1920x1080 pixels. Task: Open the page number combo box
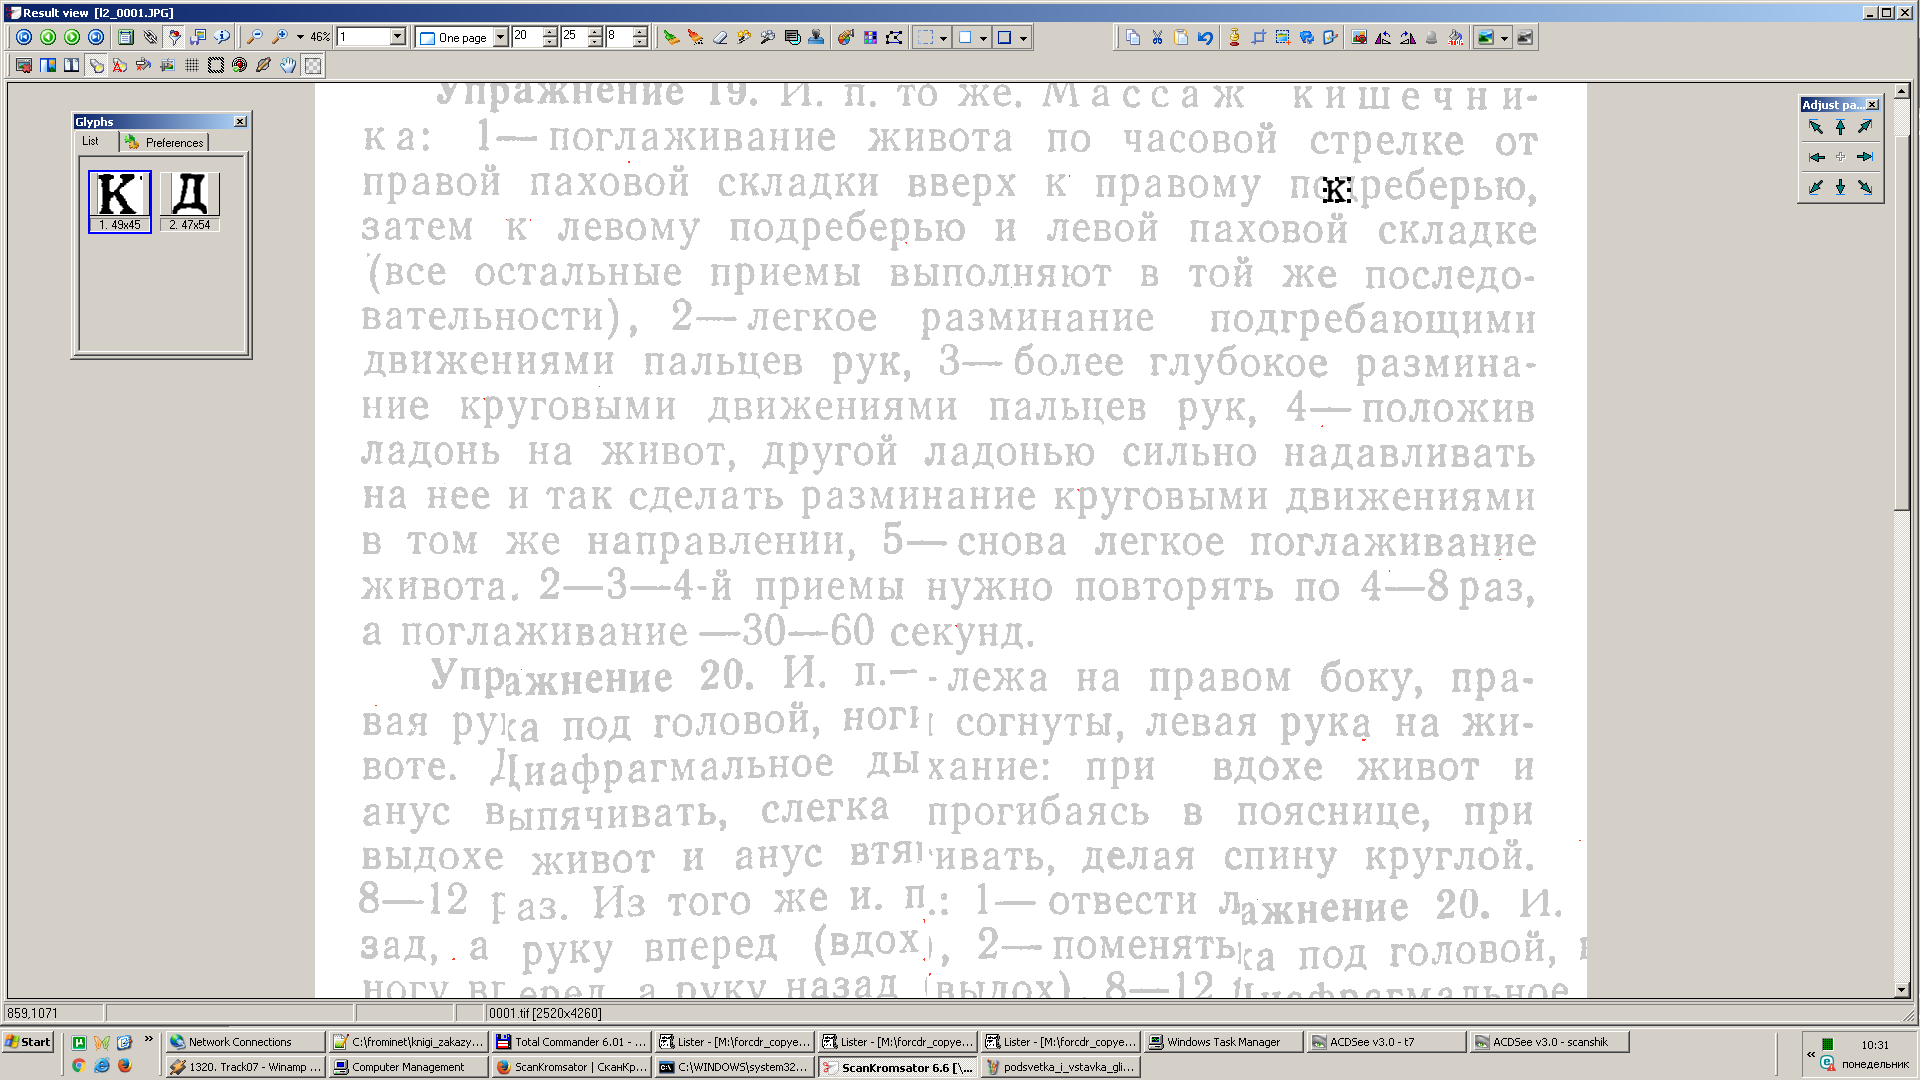pos(397,37)
